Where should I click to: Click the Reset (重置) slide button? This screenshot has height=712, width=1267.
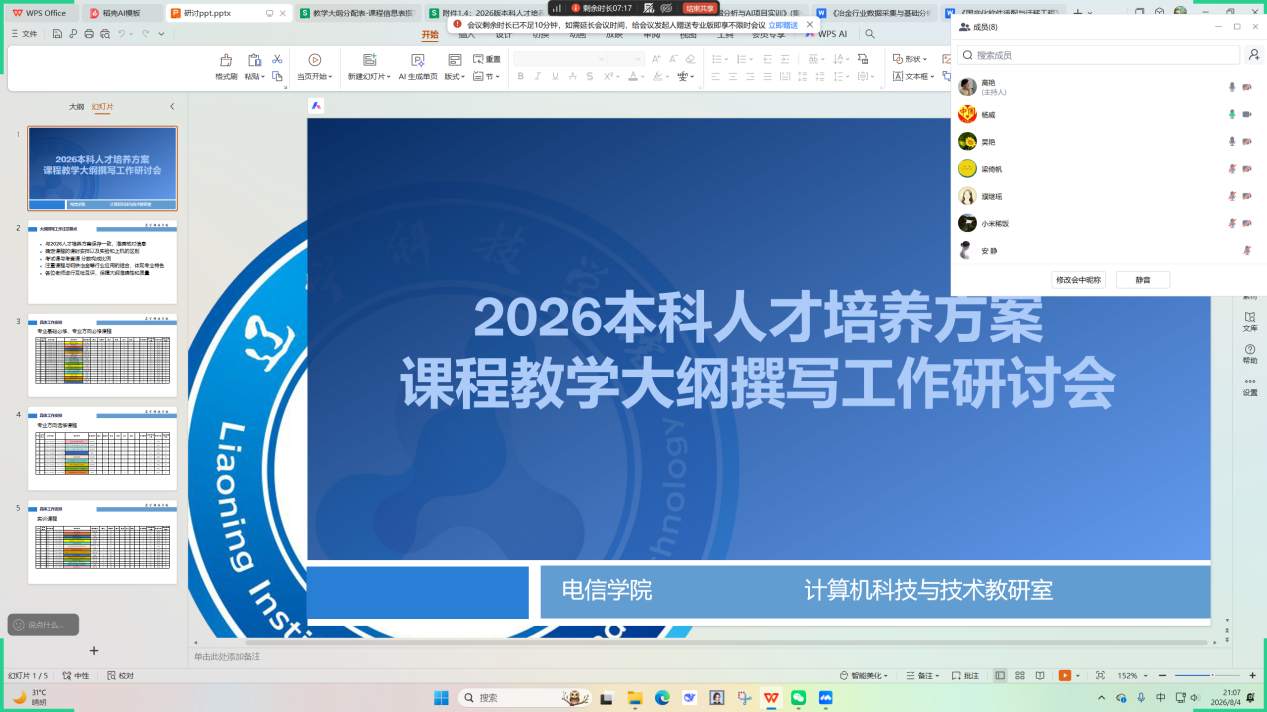[486, 59]
